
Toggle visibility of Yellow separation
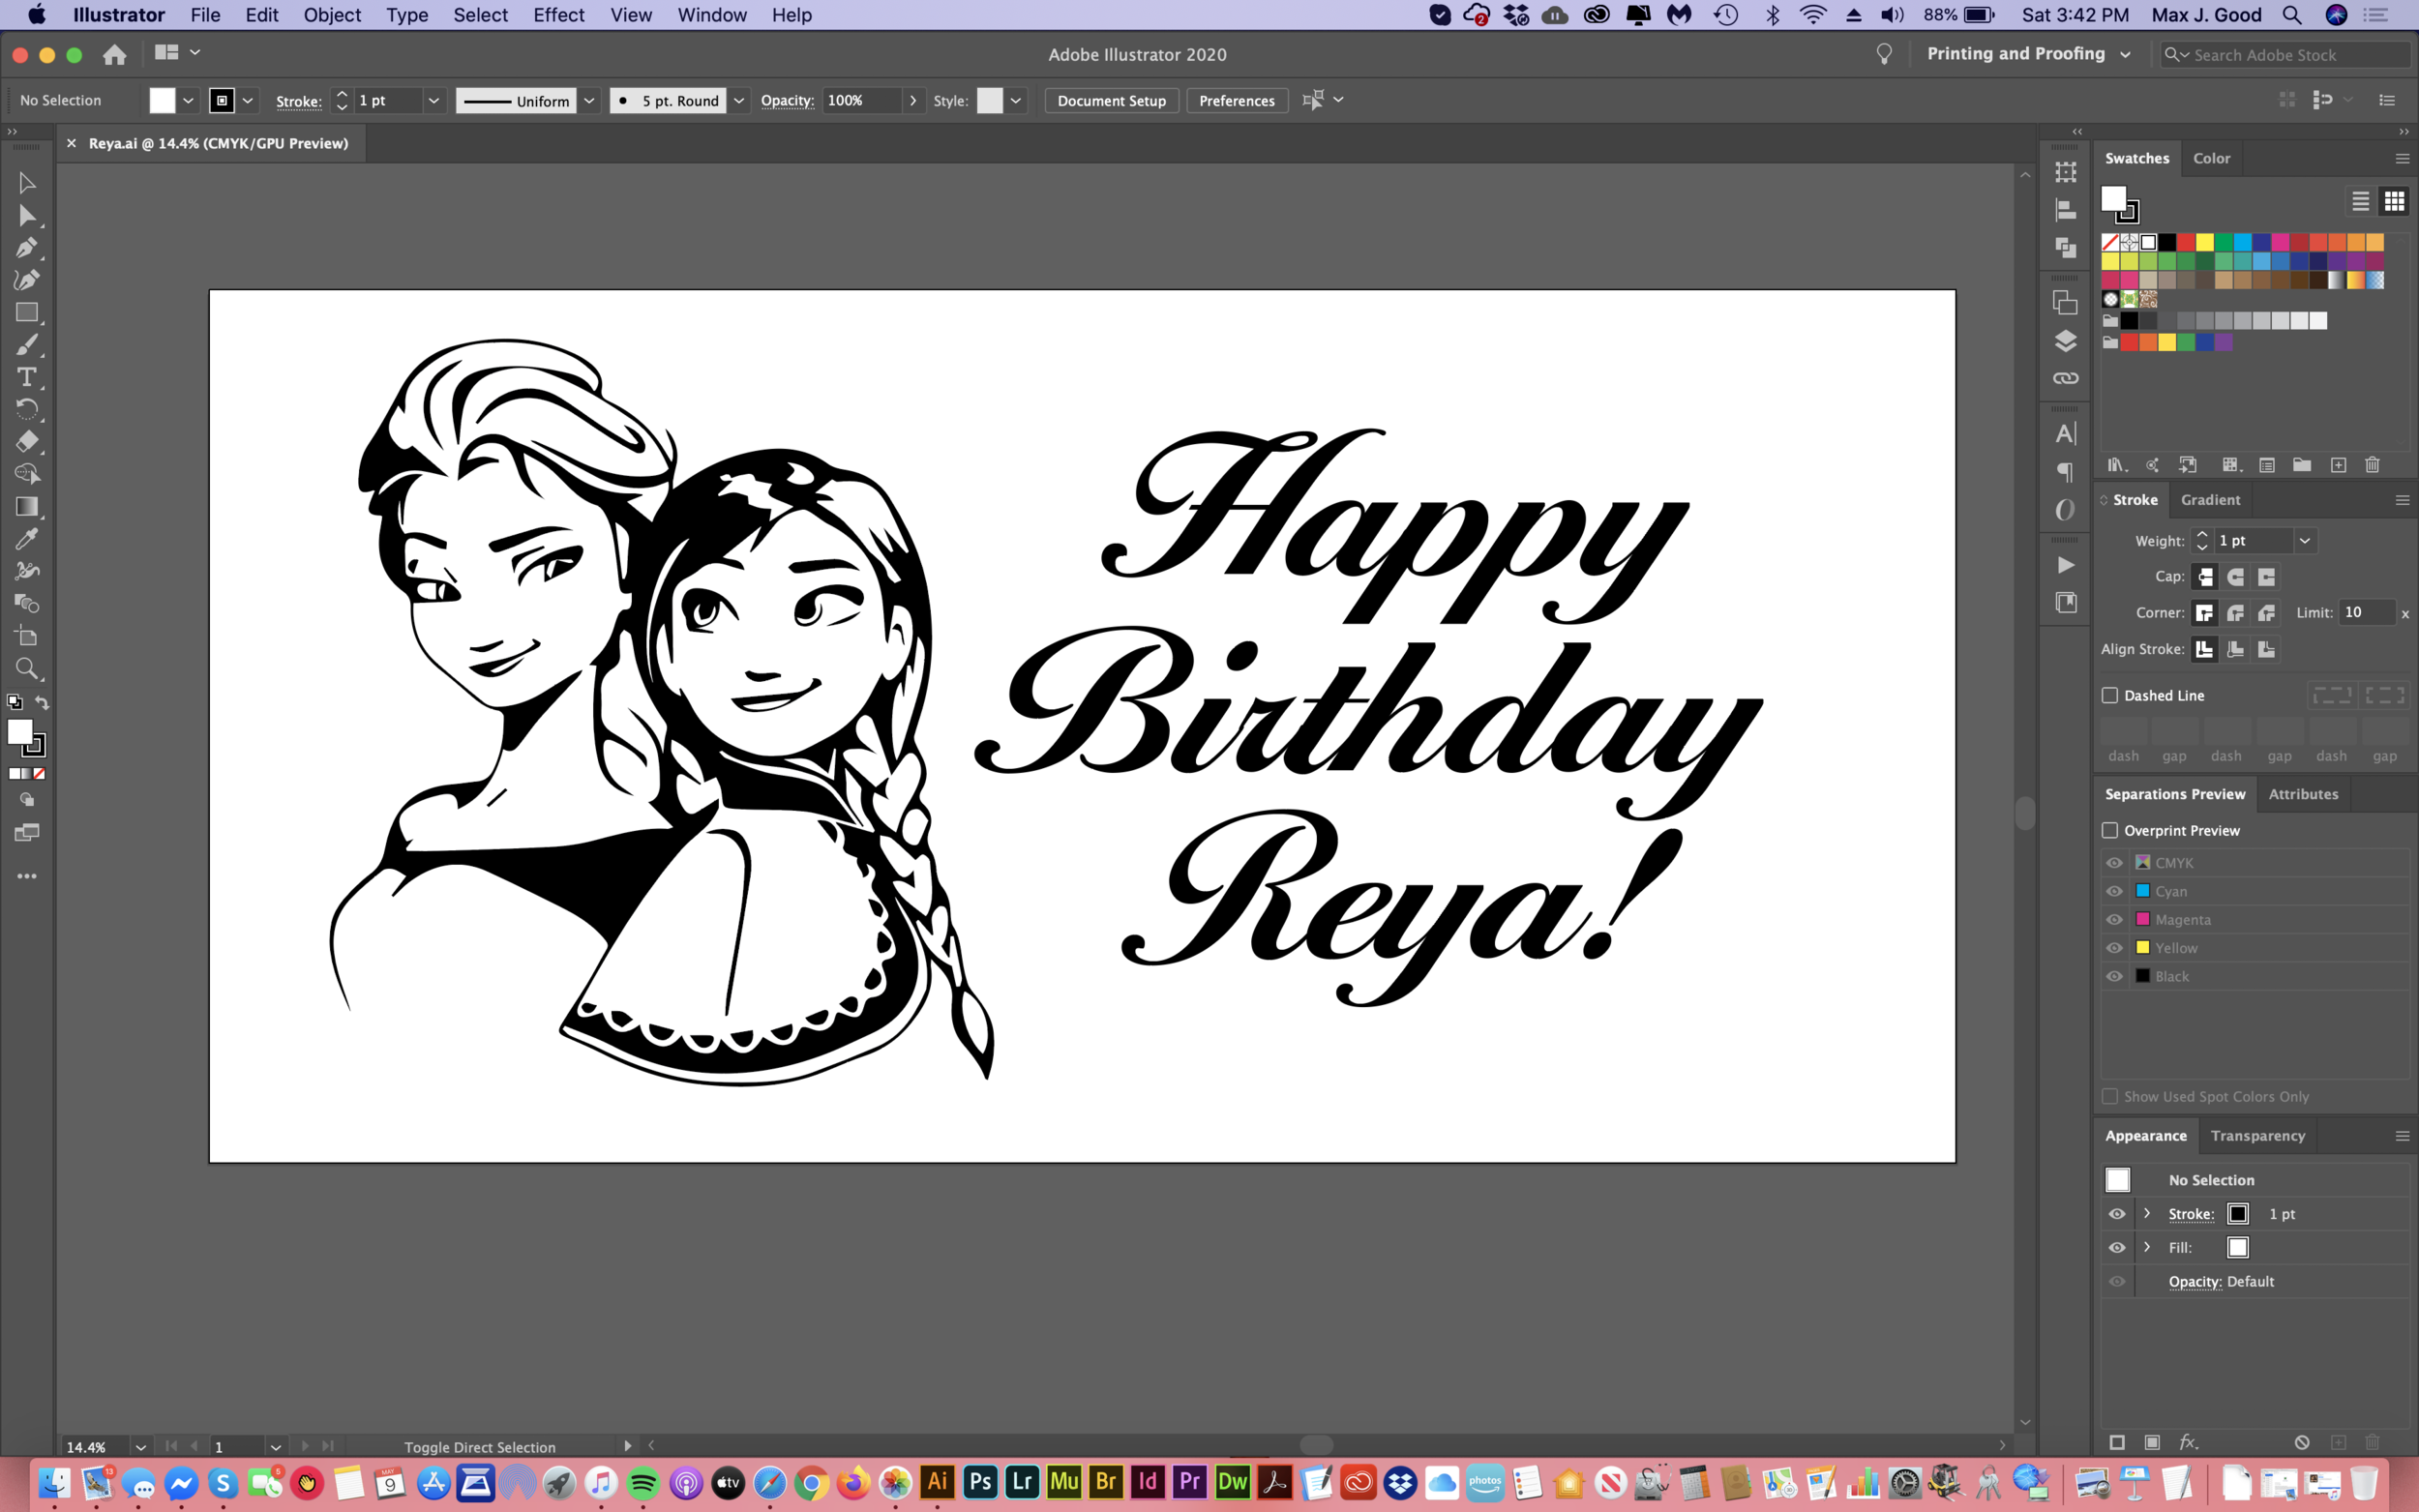click(2114, 948)
